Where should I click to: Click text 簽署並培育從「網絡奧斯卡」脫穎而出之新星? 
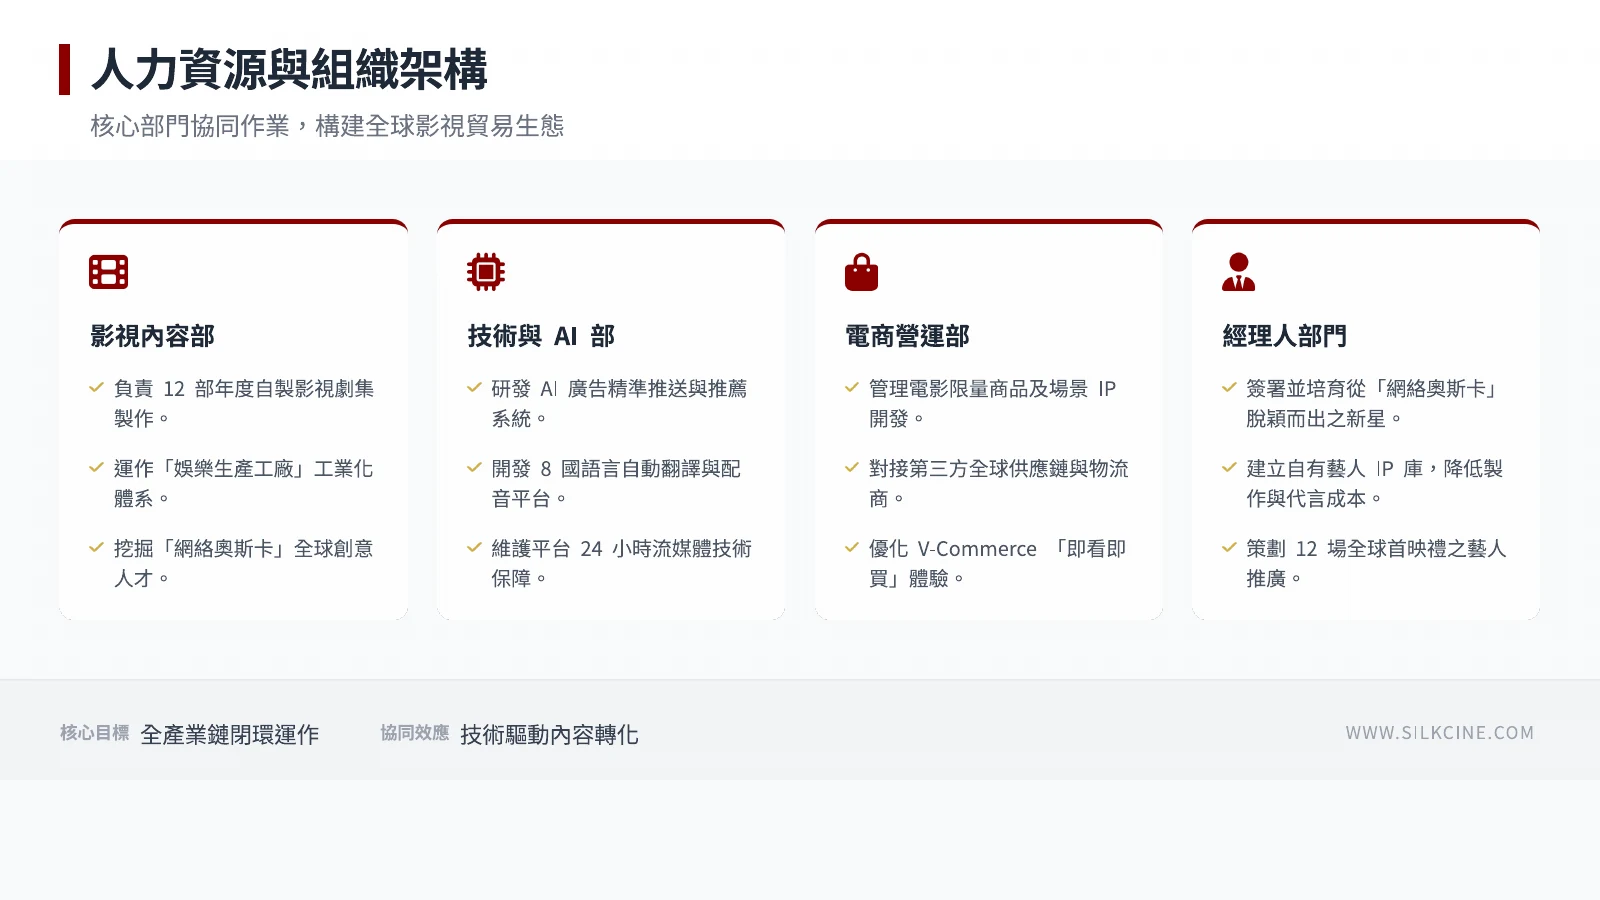pyautogui.click(x=1373, y=403)
